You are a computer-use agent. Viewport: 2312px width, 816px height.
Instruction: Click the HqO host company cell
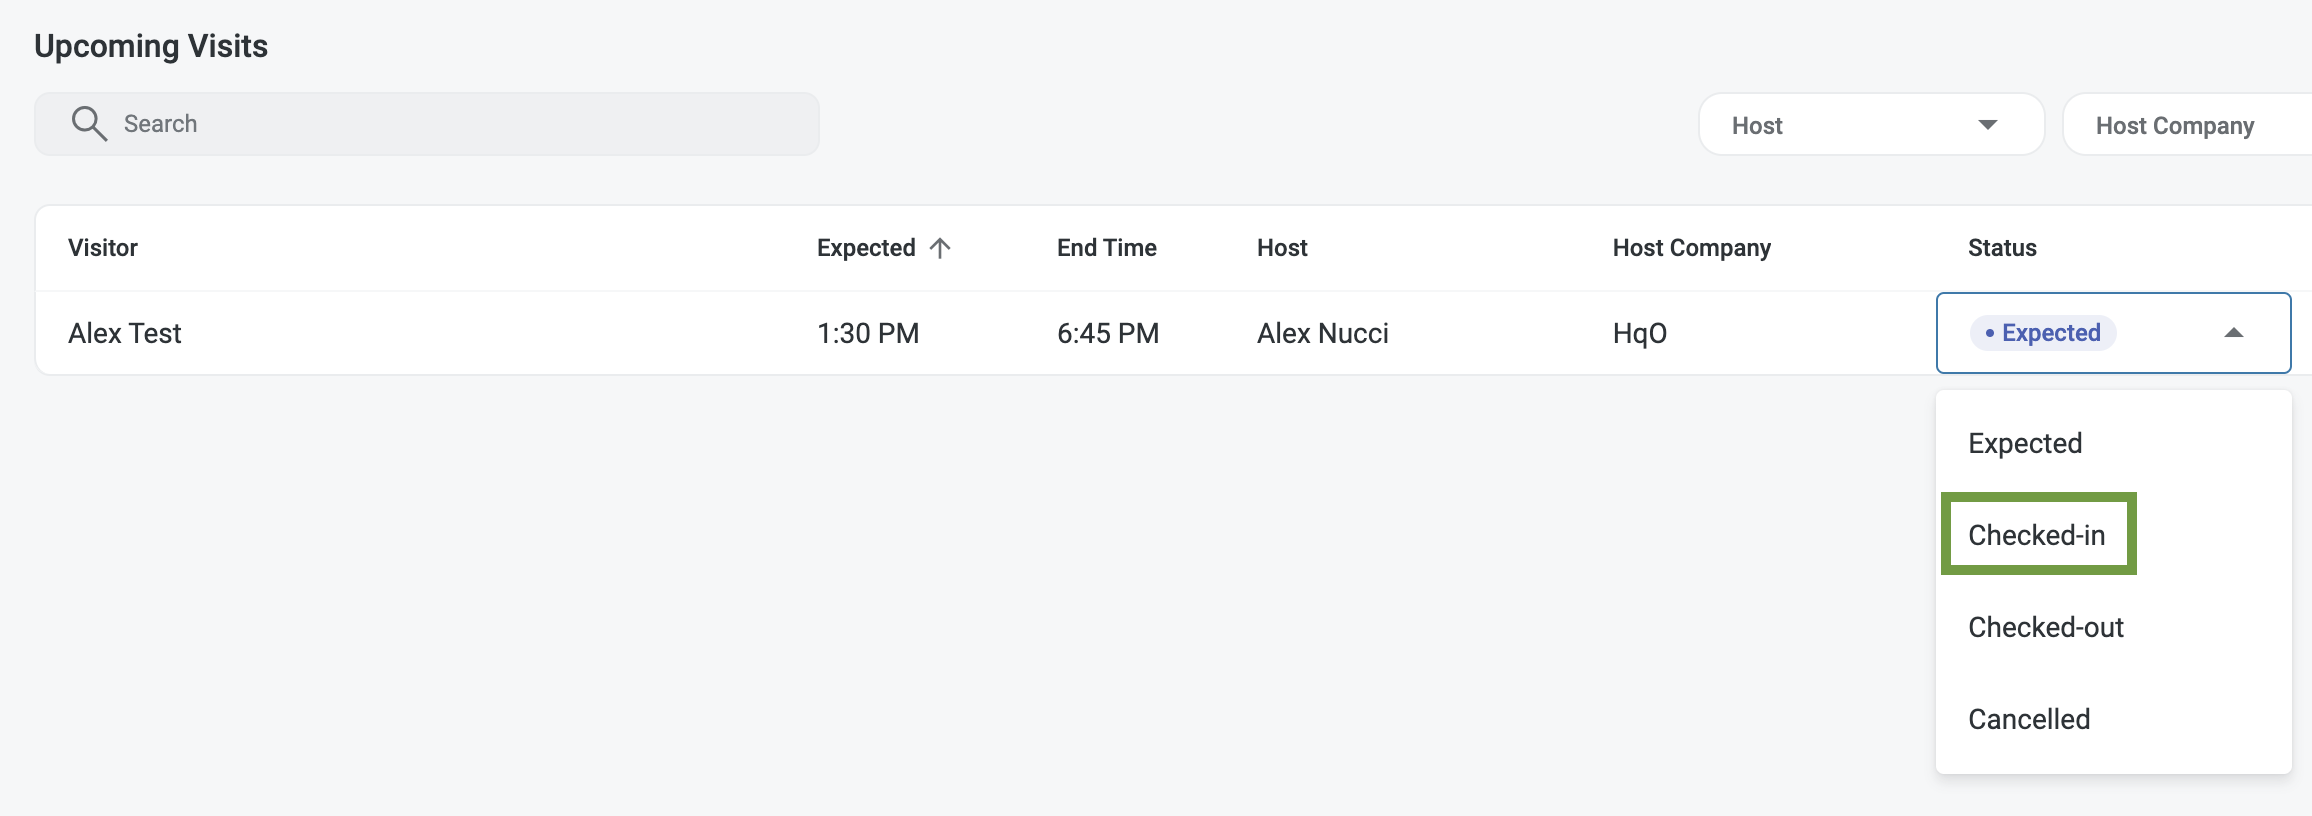[x=1639, y=333]
